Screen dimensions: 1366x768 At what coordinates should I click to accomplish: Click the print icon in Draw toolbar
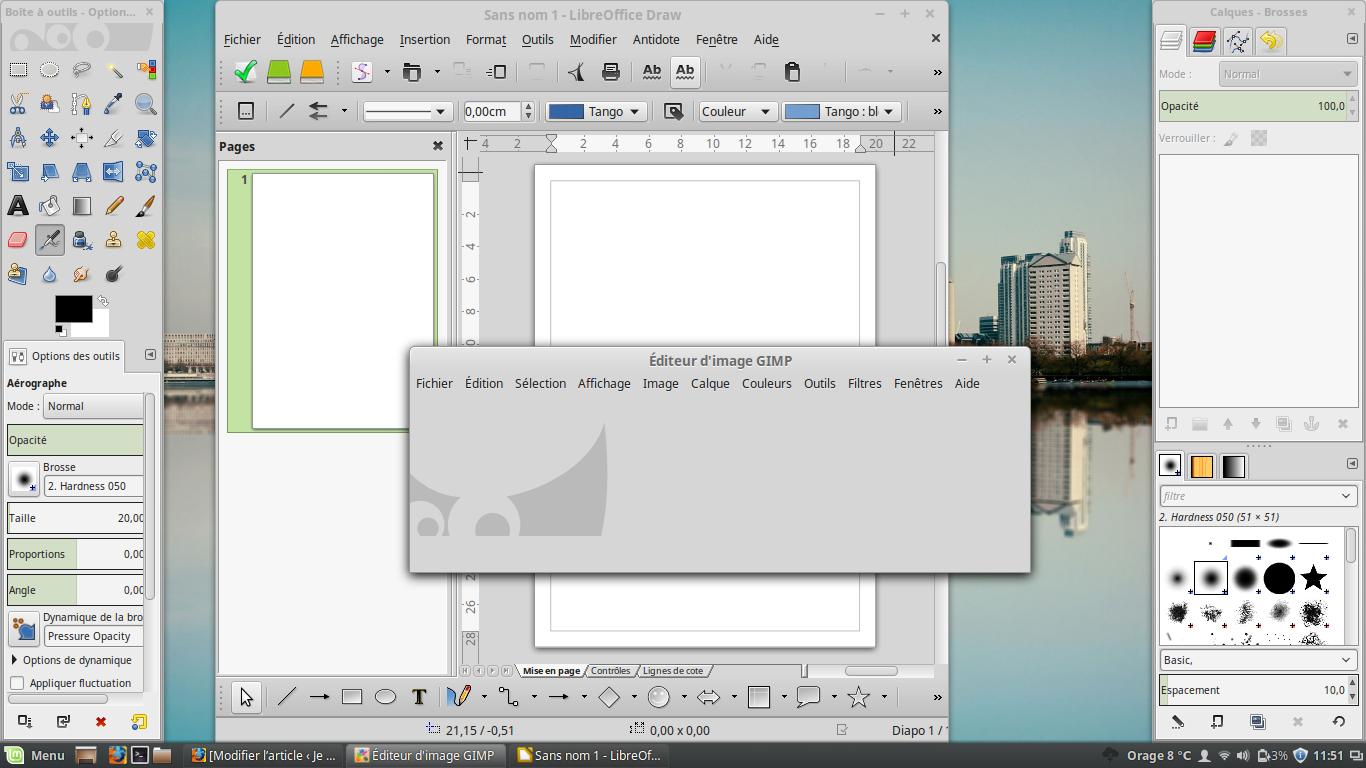coord(610,71)
